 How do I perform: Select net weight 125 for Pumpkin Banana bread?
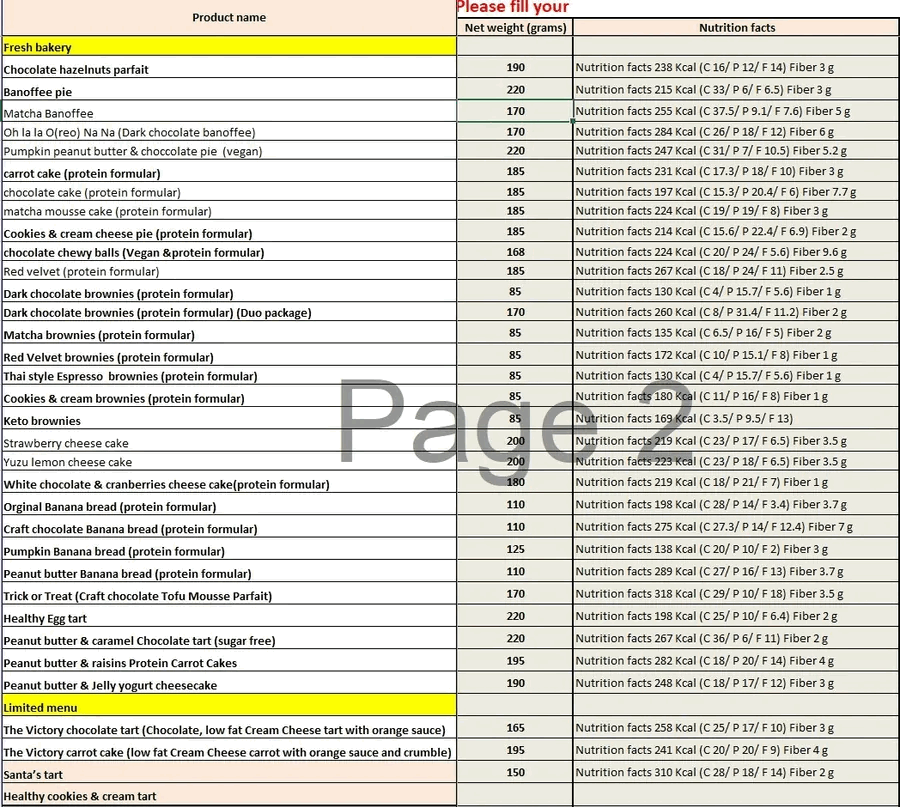tap(515, 549)
